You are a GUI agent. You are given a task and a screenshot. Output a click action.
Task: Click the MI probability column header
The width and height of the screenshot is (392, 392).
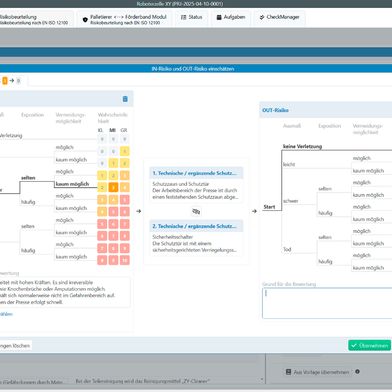click(113, 130)
